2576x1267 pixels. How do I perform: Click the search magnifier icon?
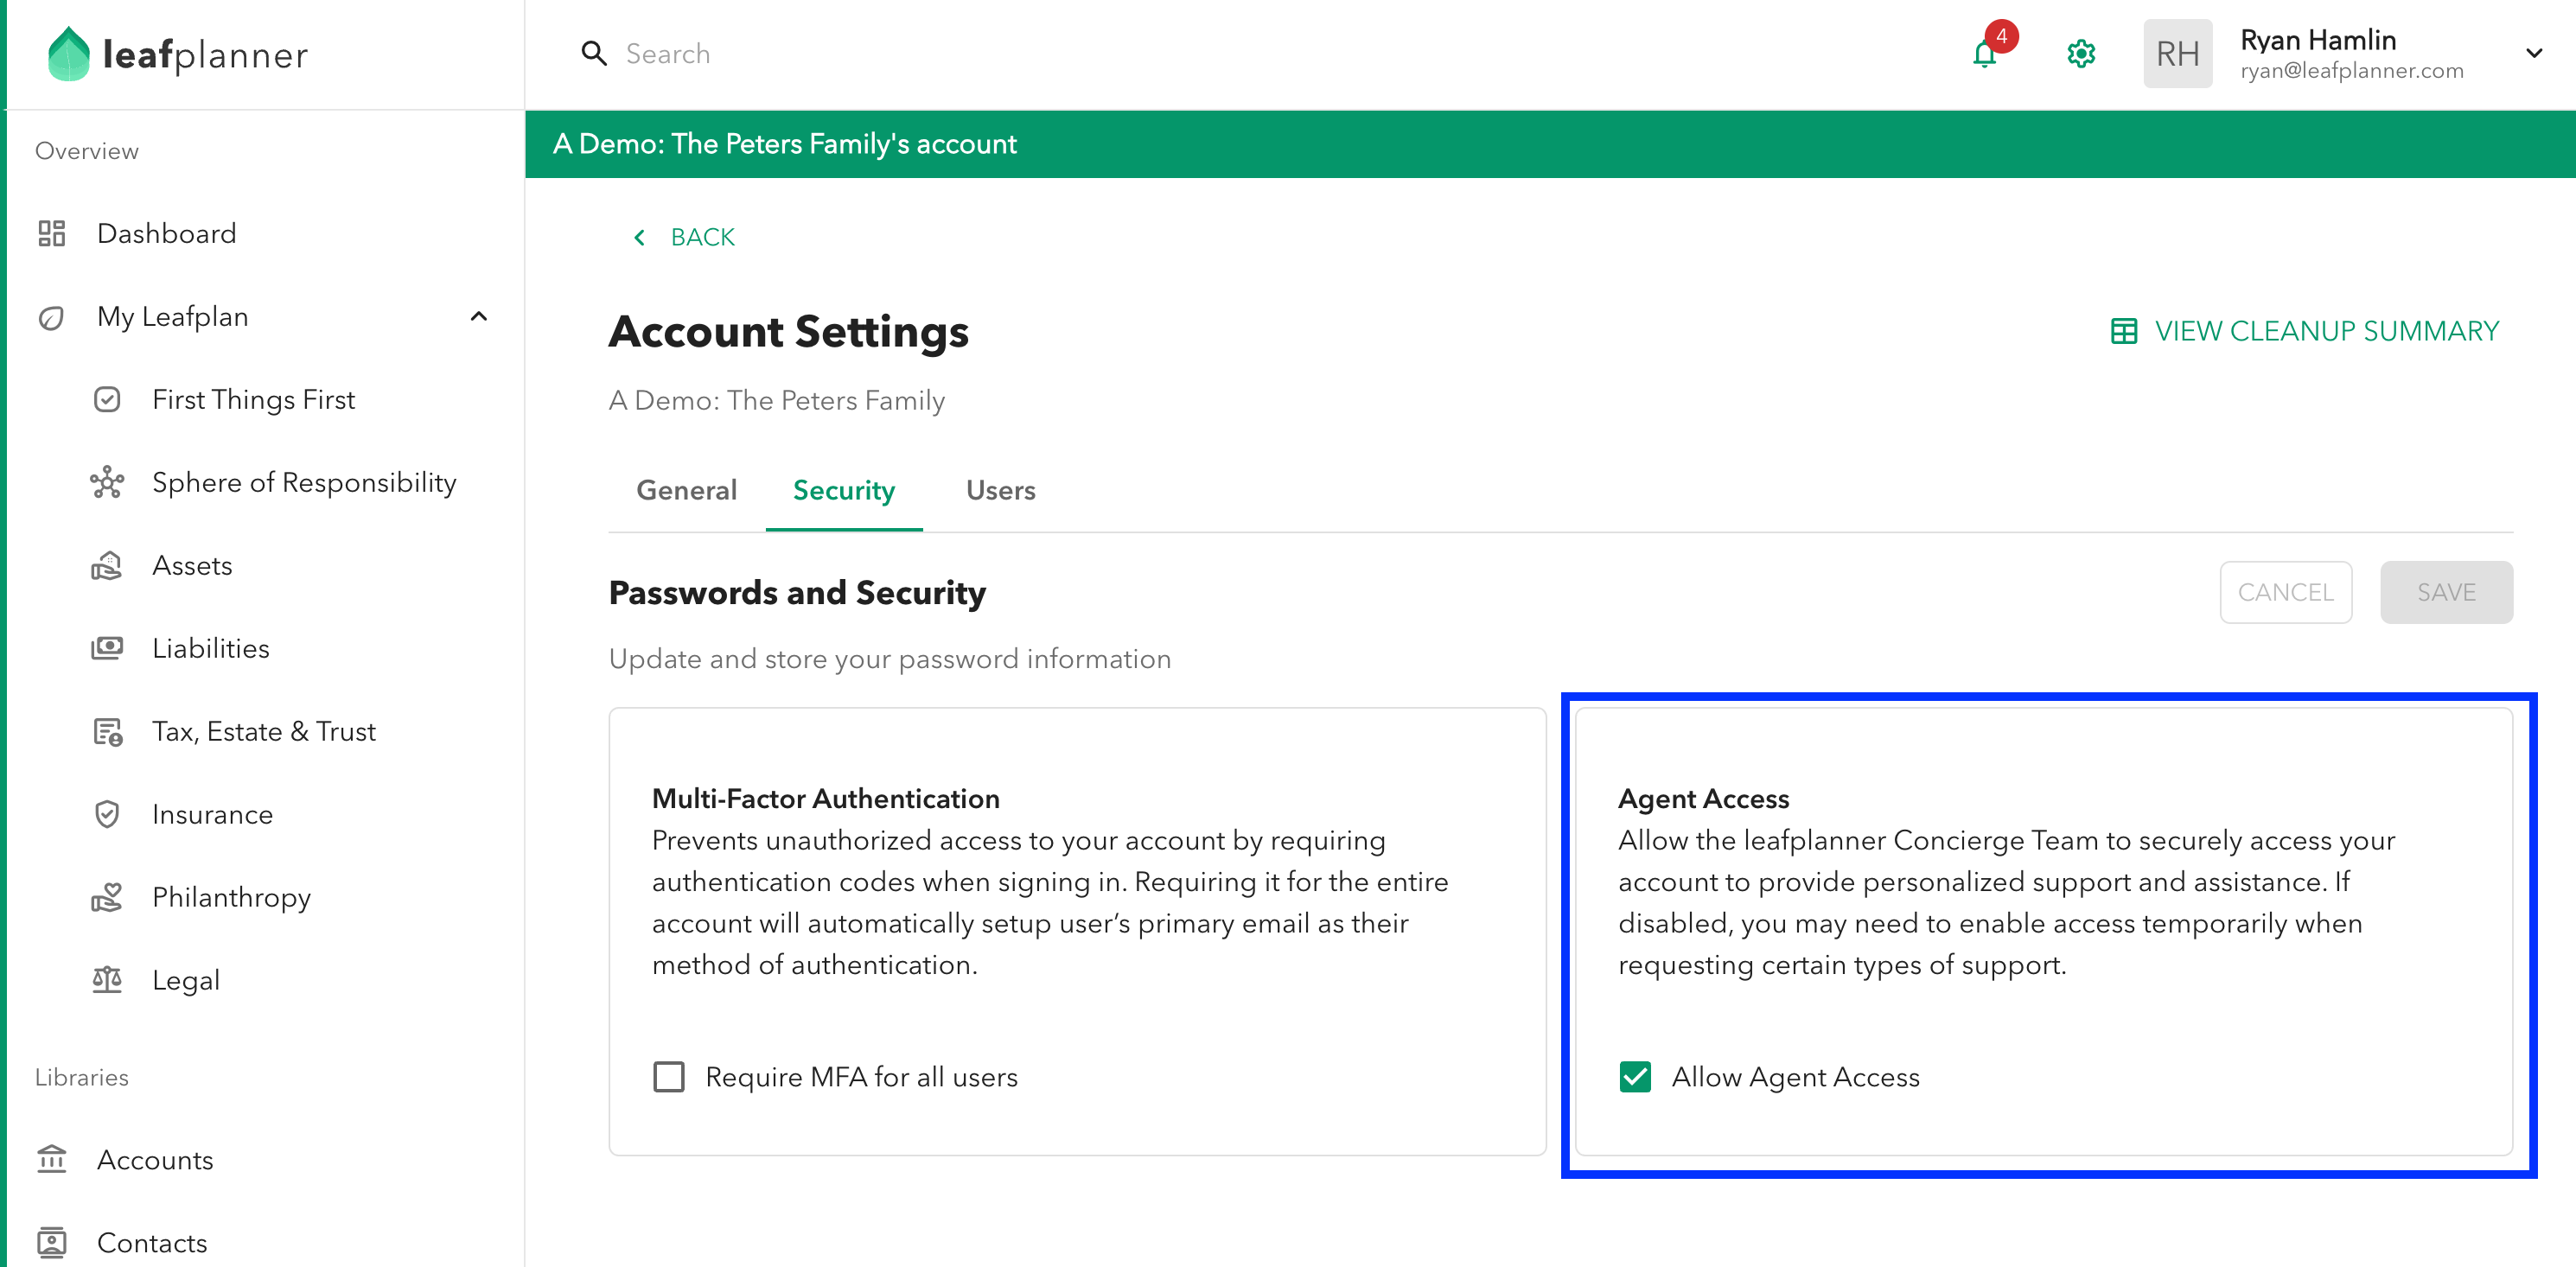coord(594,54)
